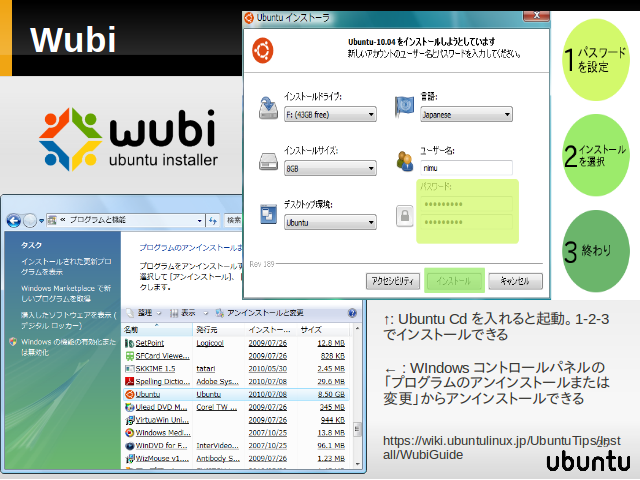640x480 pixels.
Task: Open the Install drive dropdown showing F: (43GB free)
Action: 330,115
